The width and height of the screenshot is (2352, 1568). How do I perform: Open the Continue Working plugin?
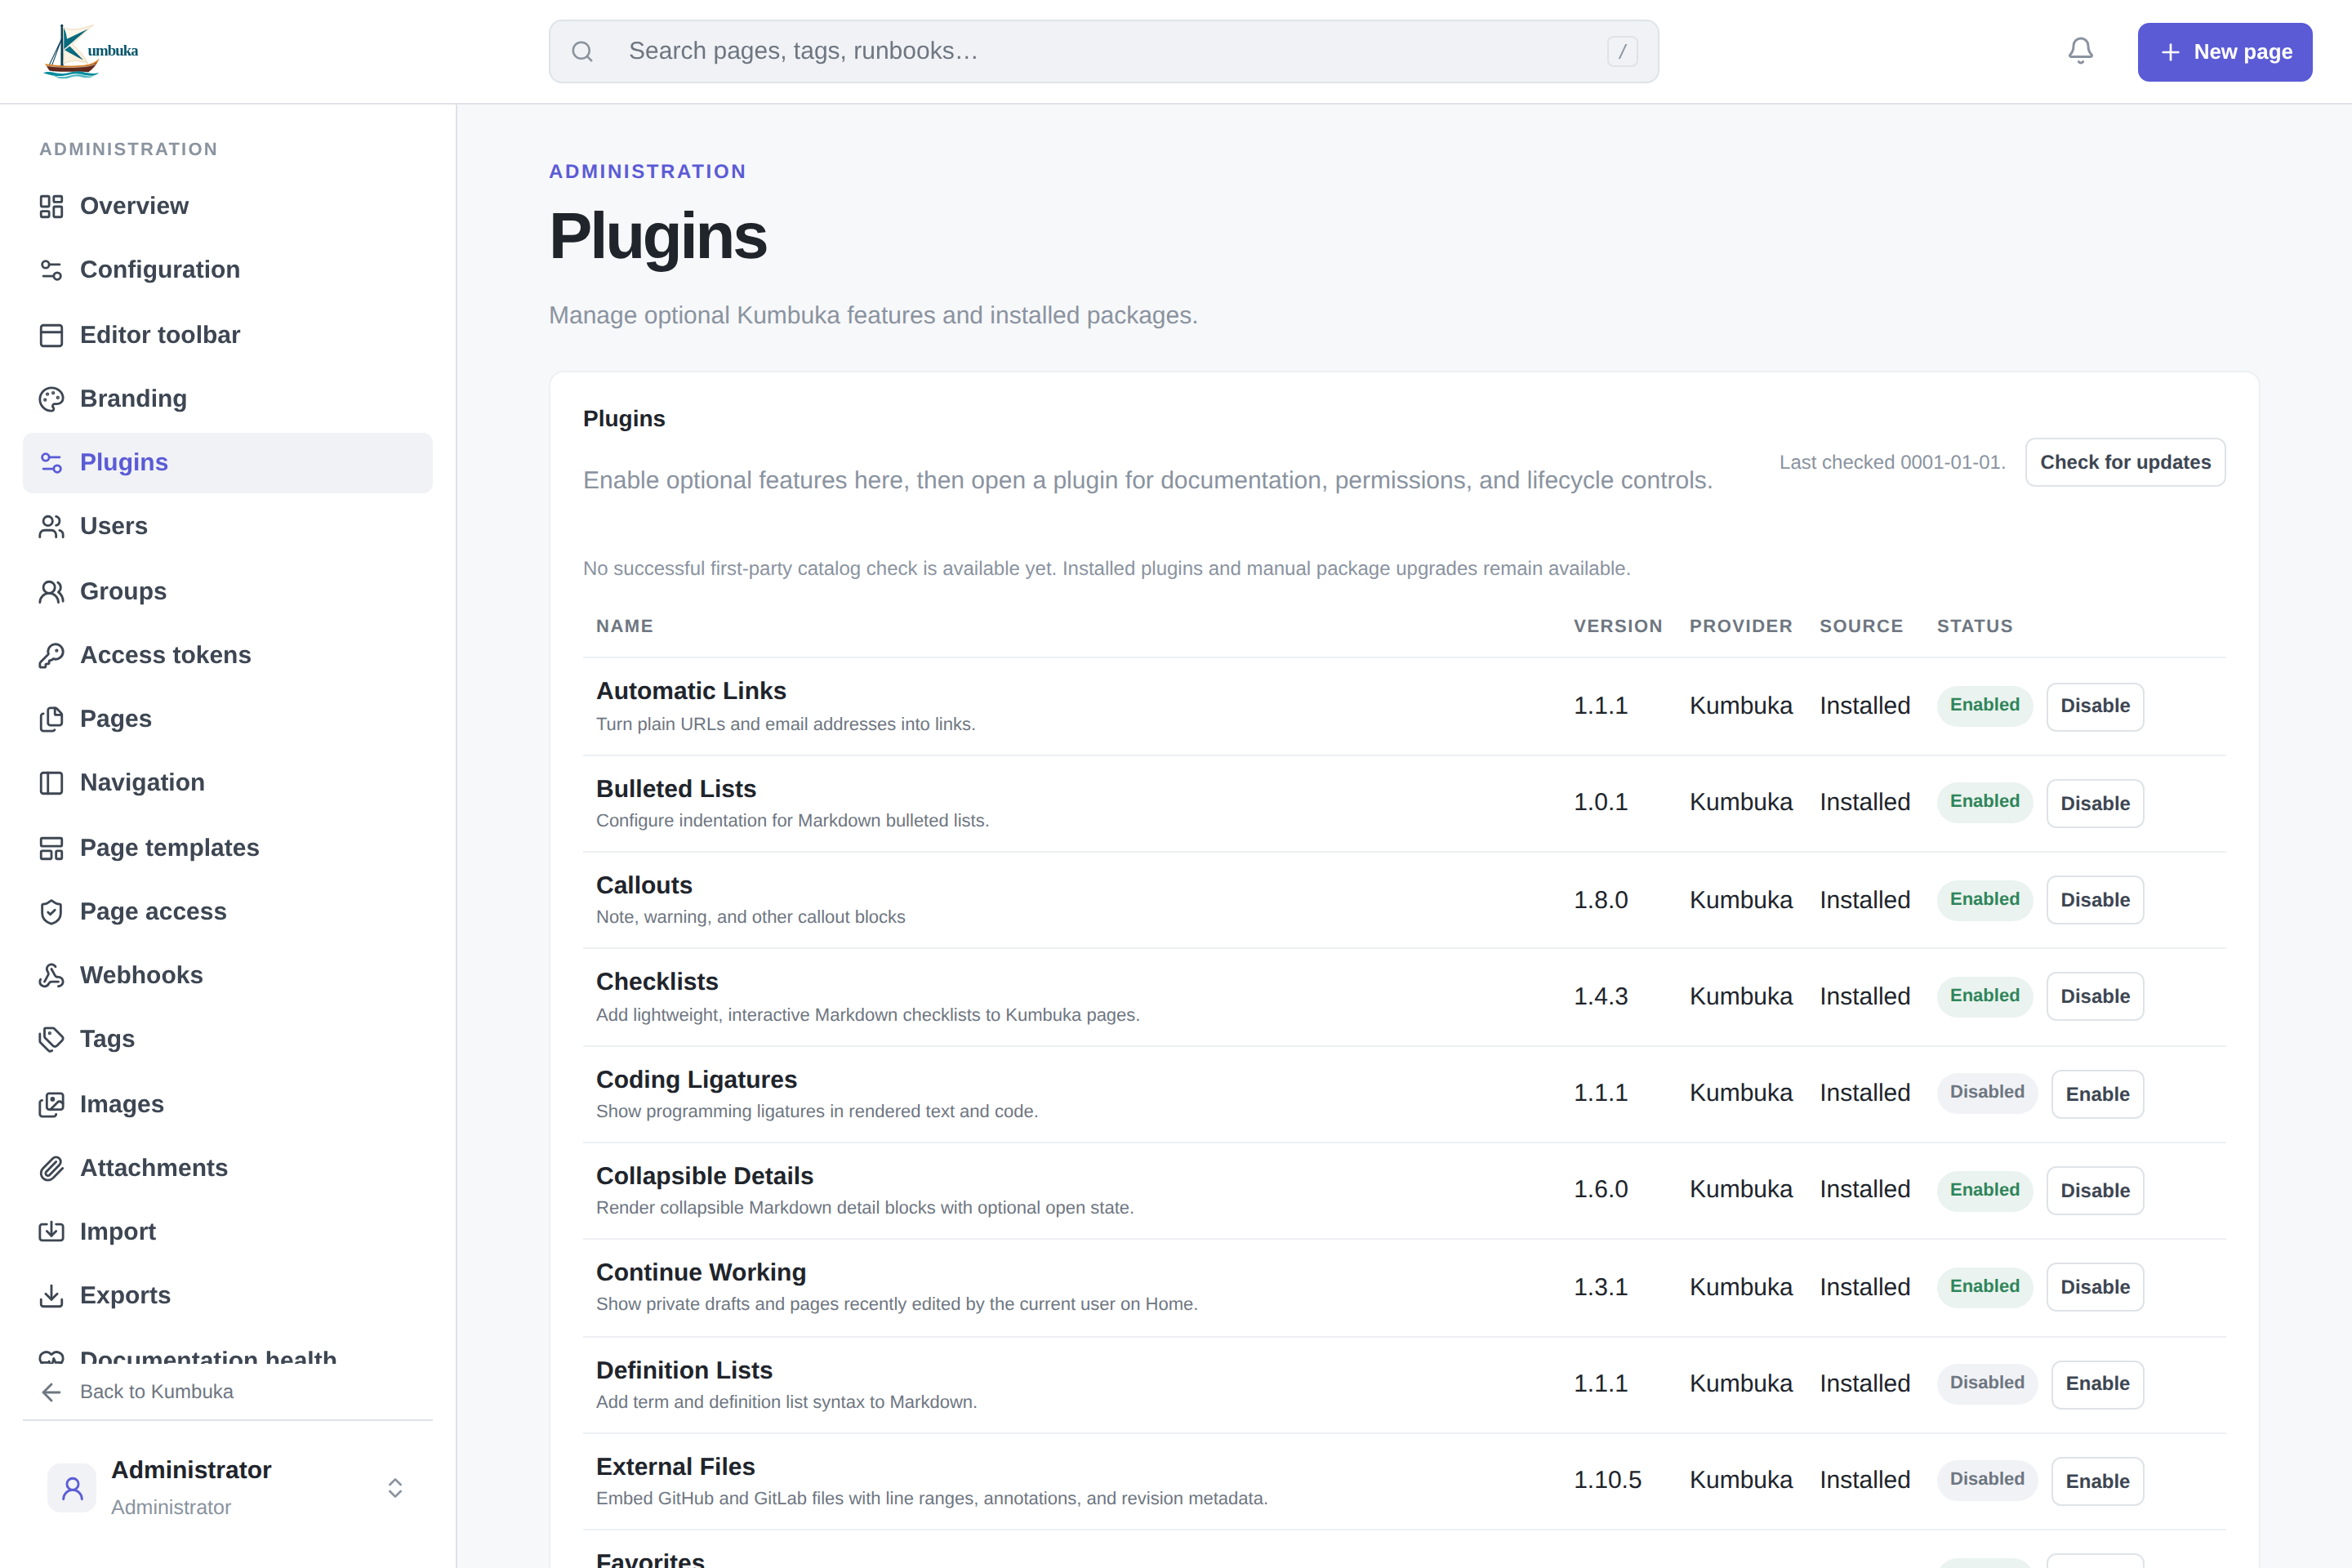701,1272
